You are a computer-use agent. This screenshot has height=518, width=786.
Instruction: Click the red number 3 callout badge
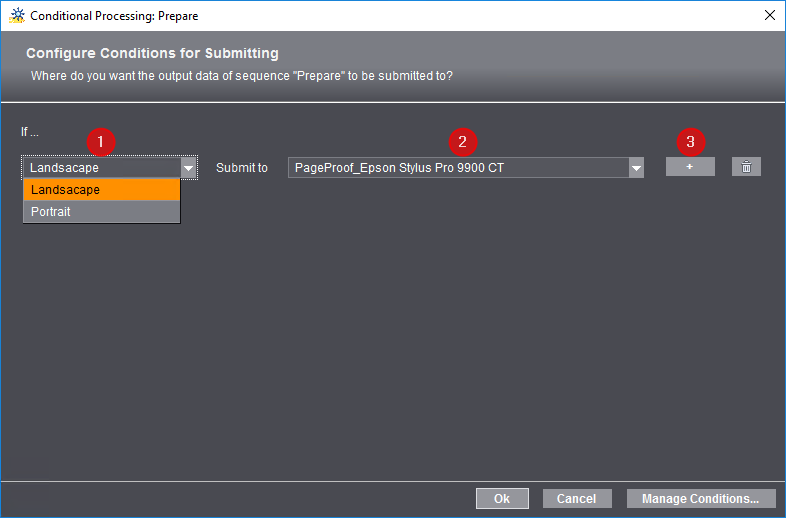pos(690,142)
